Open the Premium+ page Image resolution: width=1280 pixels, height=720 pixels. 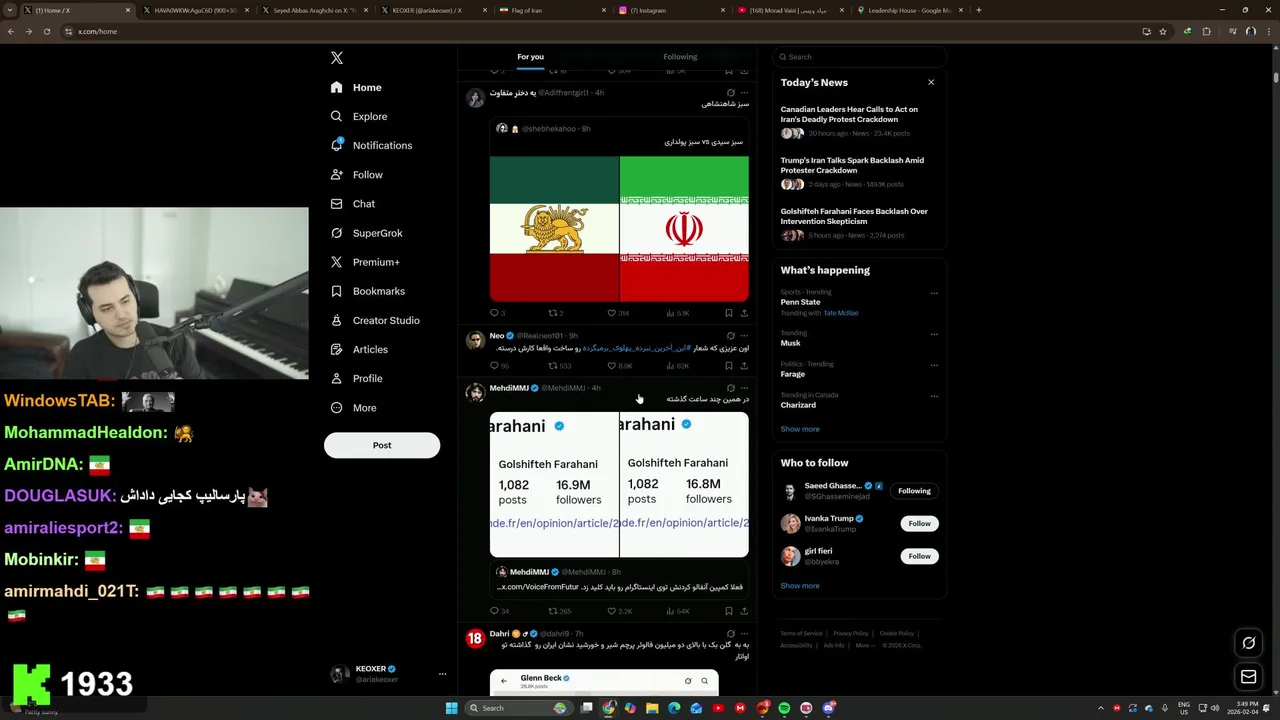pos(365,262)
